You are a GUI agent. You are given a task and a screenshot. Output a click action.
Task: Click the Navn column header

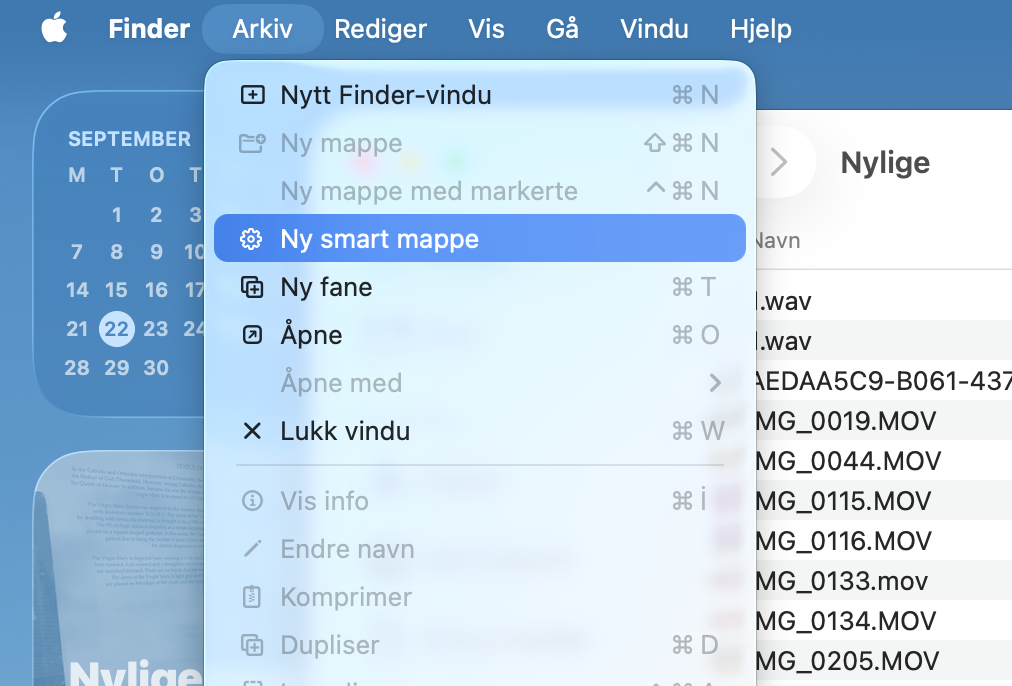click(777, 241)
